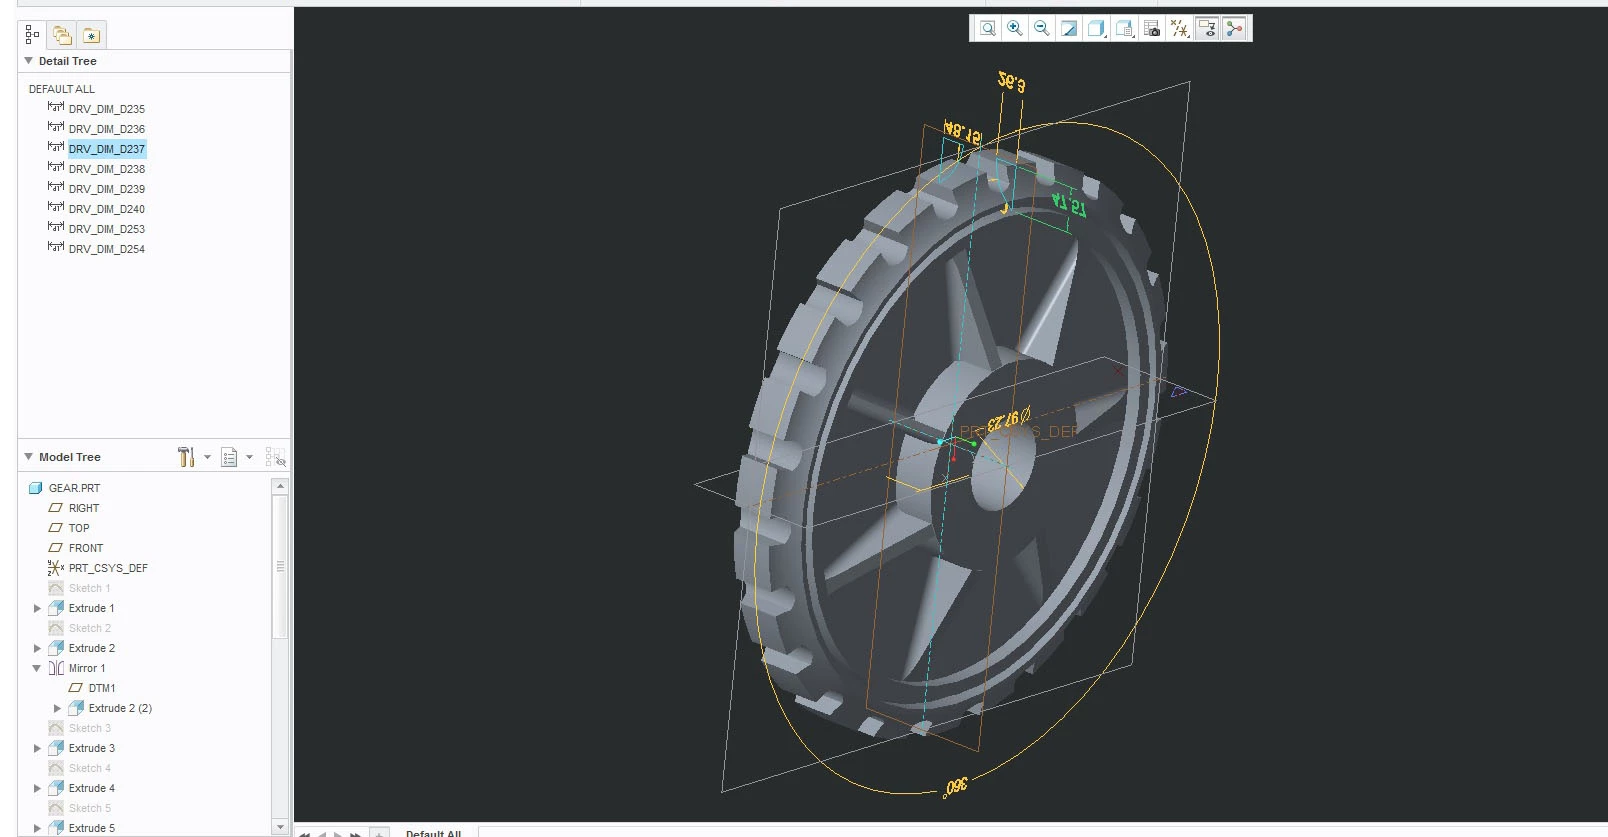1608x837 pixels.
Task: Click the extrude icon beside Extrude 2
Action: click(56, 648)
